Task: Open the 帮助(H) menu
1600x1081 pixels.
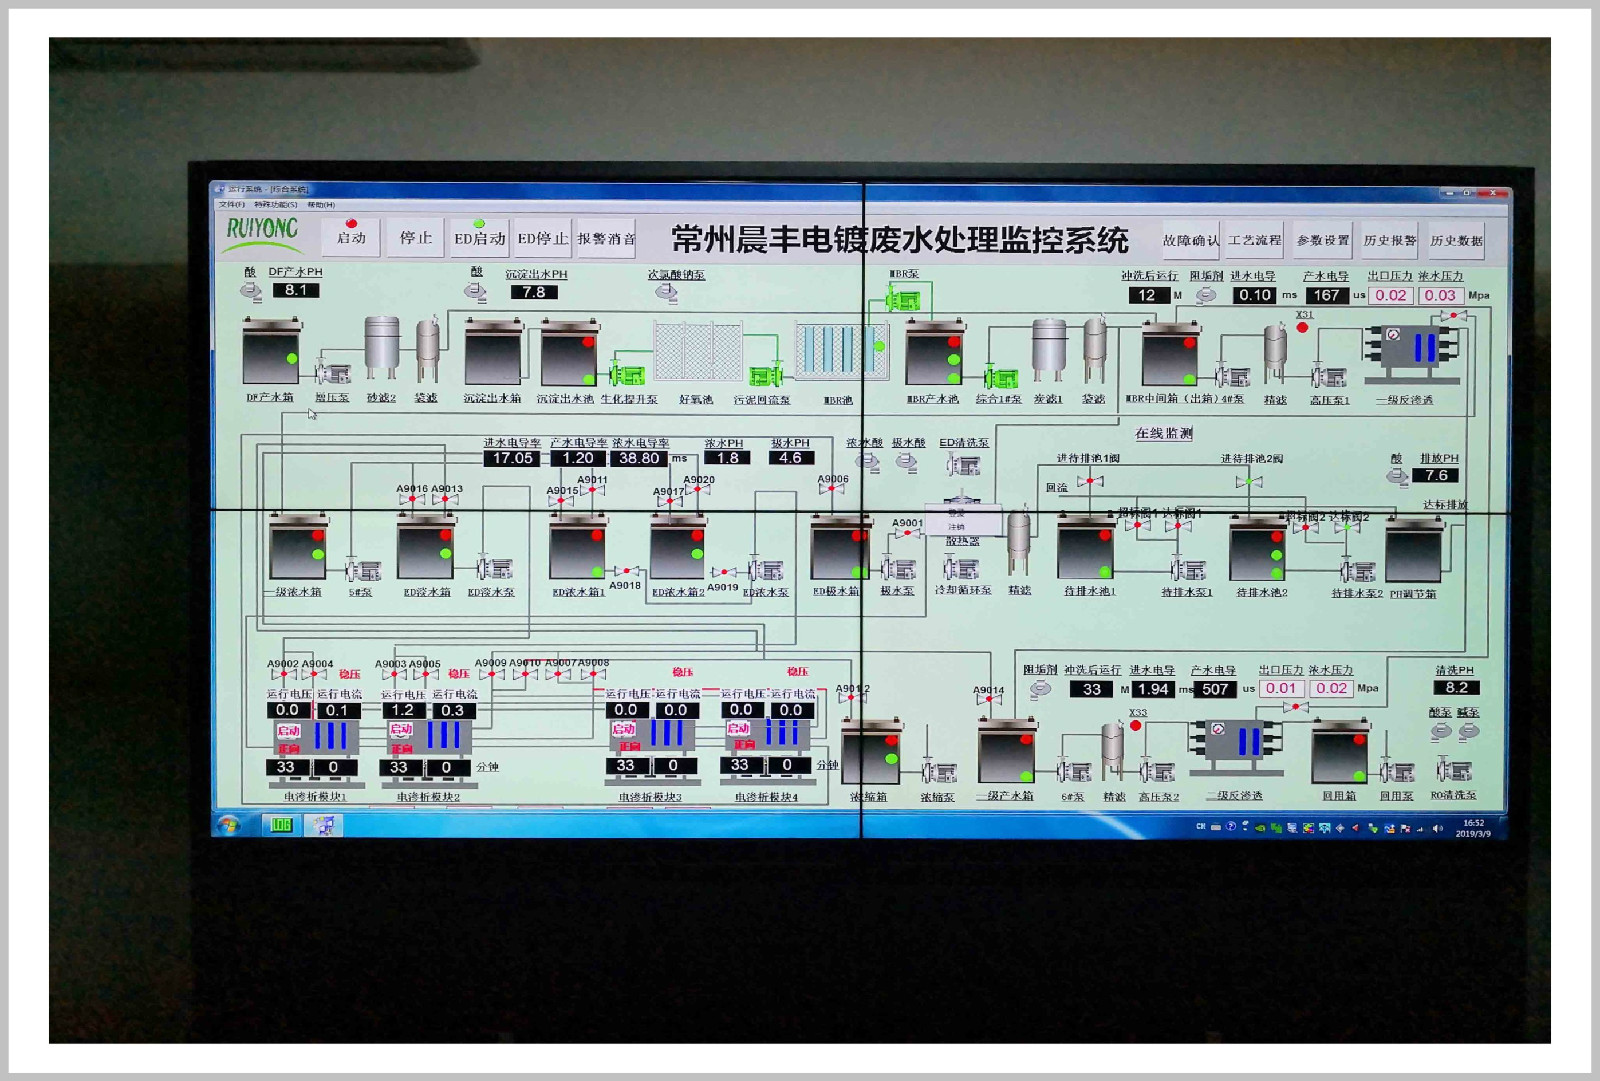Action: (321, 204)
